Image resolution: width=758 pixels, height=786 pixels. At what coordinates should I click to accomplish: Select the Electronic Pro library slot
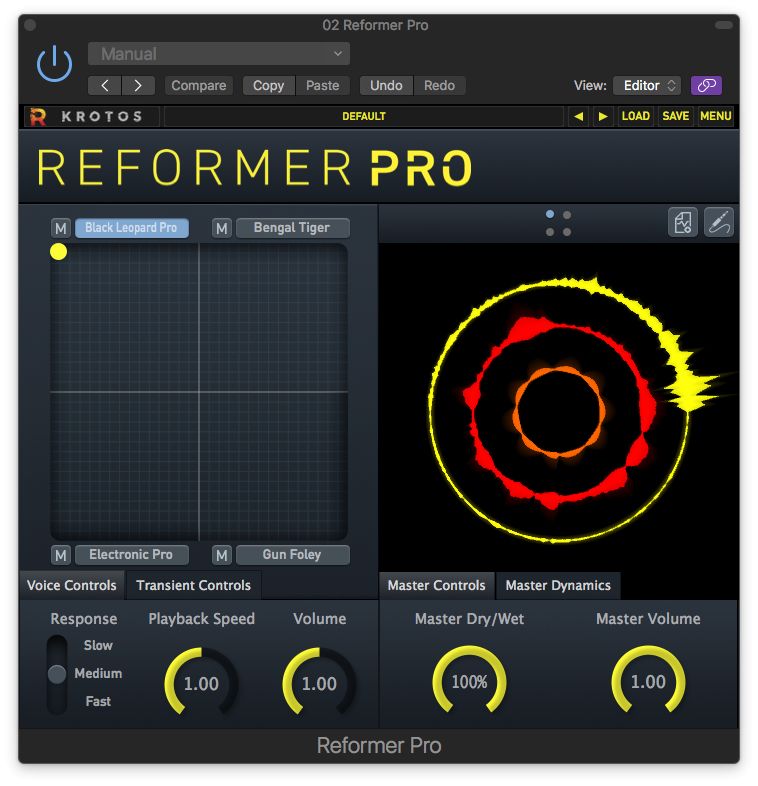coord(131,555)
